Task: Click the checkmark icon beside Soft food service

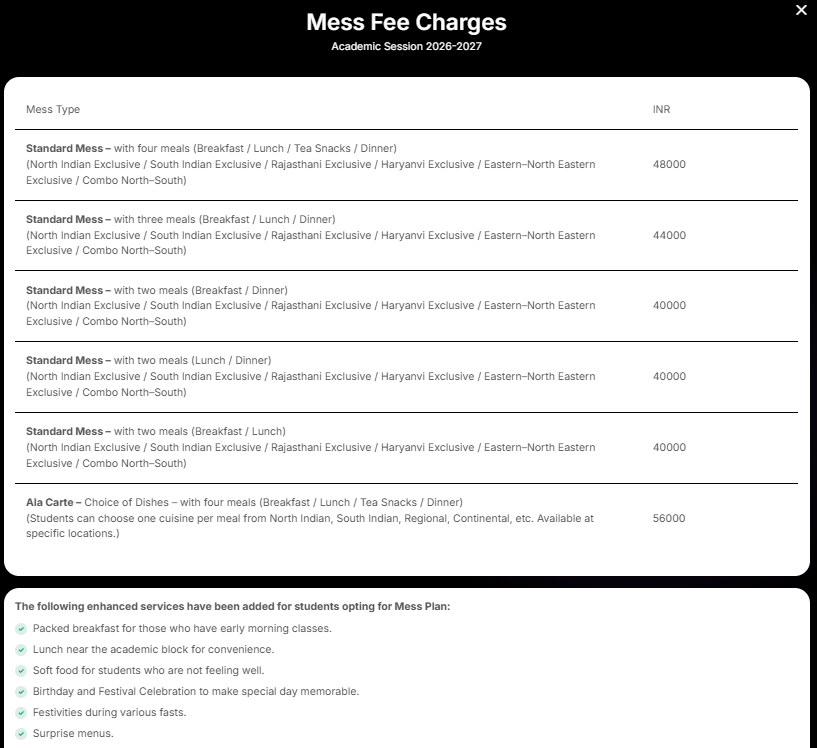Action: point(20,670)
